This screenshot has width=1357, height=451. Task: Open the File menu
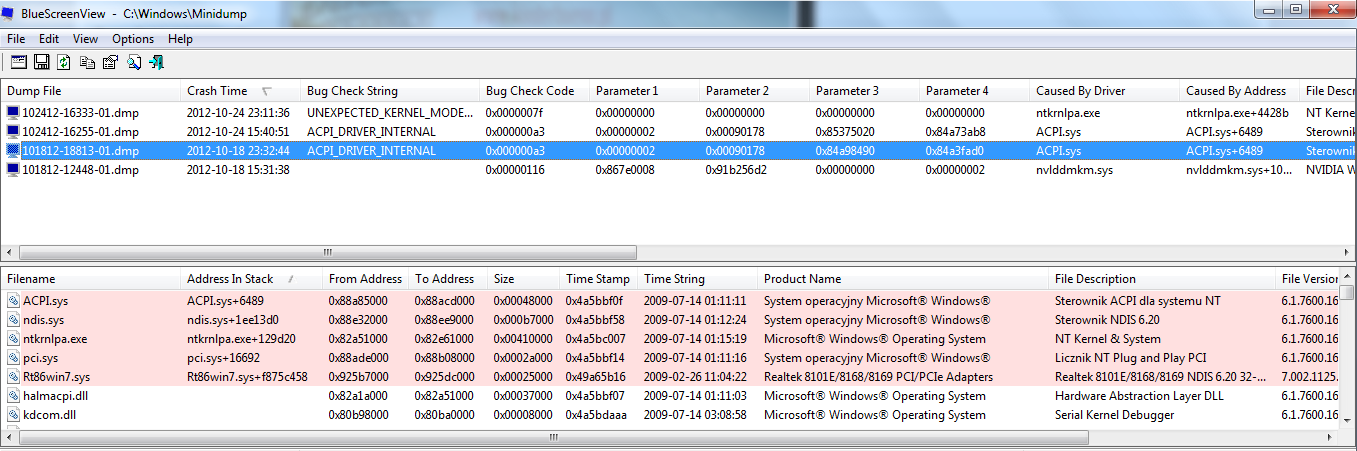(x=16, y=39)
